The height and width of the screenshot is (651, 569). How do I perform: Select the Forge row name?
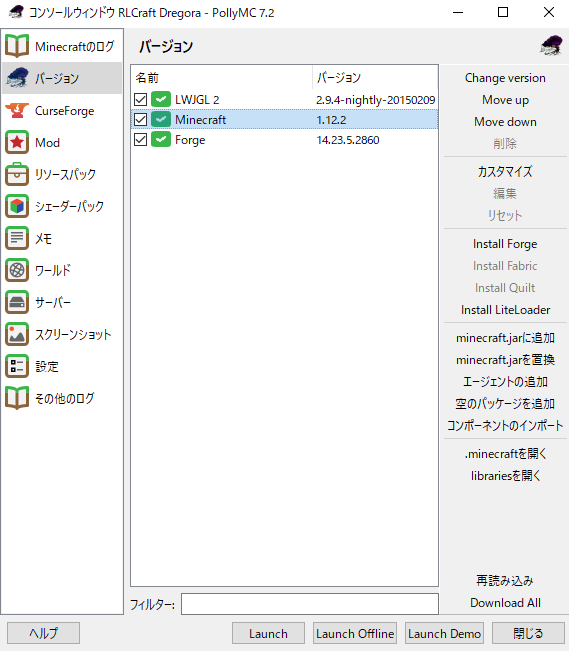[190, 140]
